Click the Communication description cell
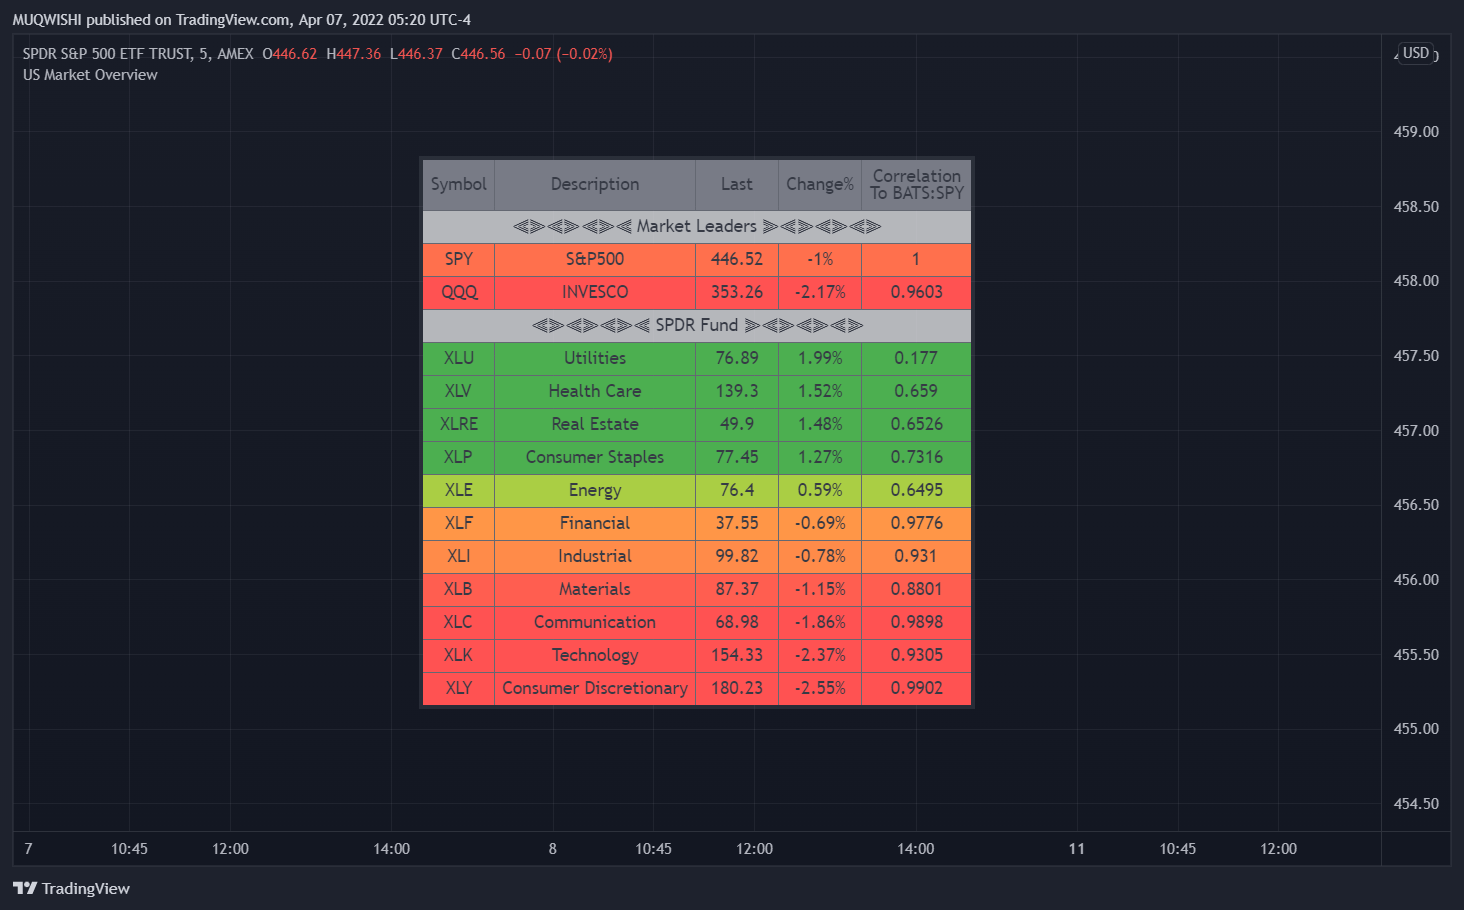1464x910 pixels. (595, 622)
